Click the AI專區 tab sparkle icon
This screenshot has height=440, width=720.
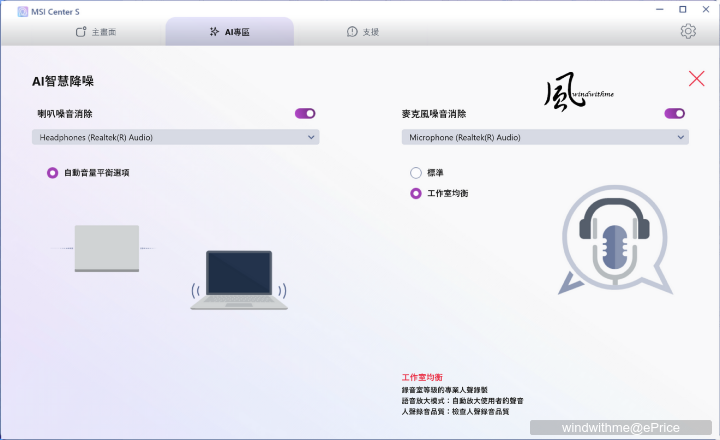213,32
